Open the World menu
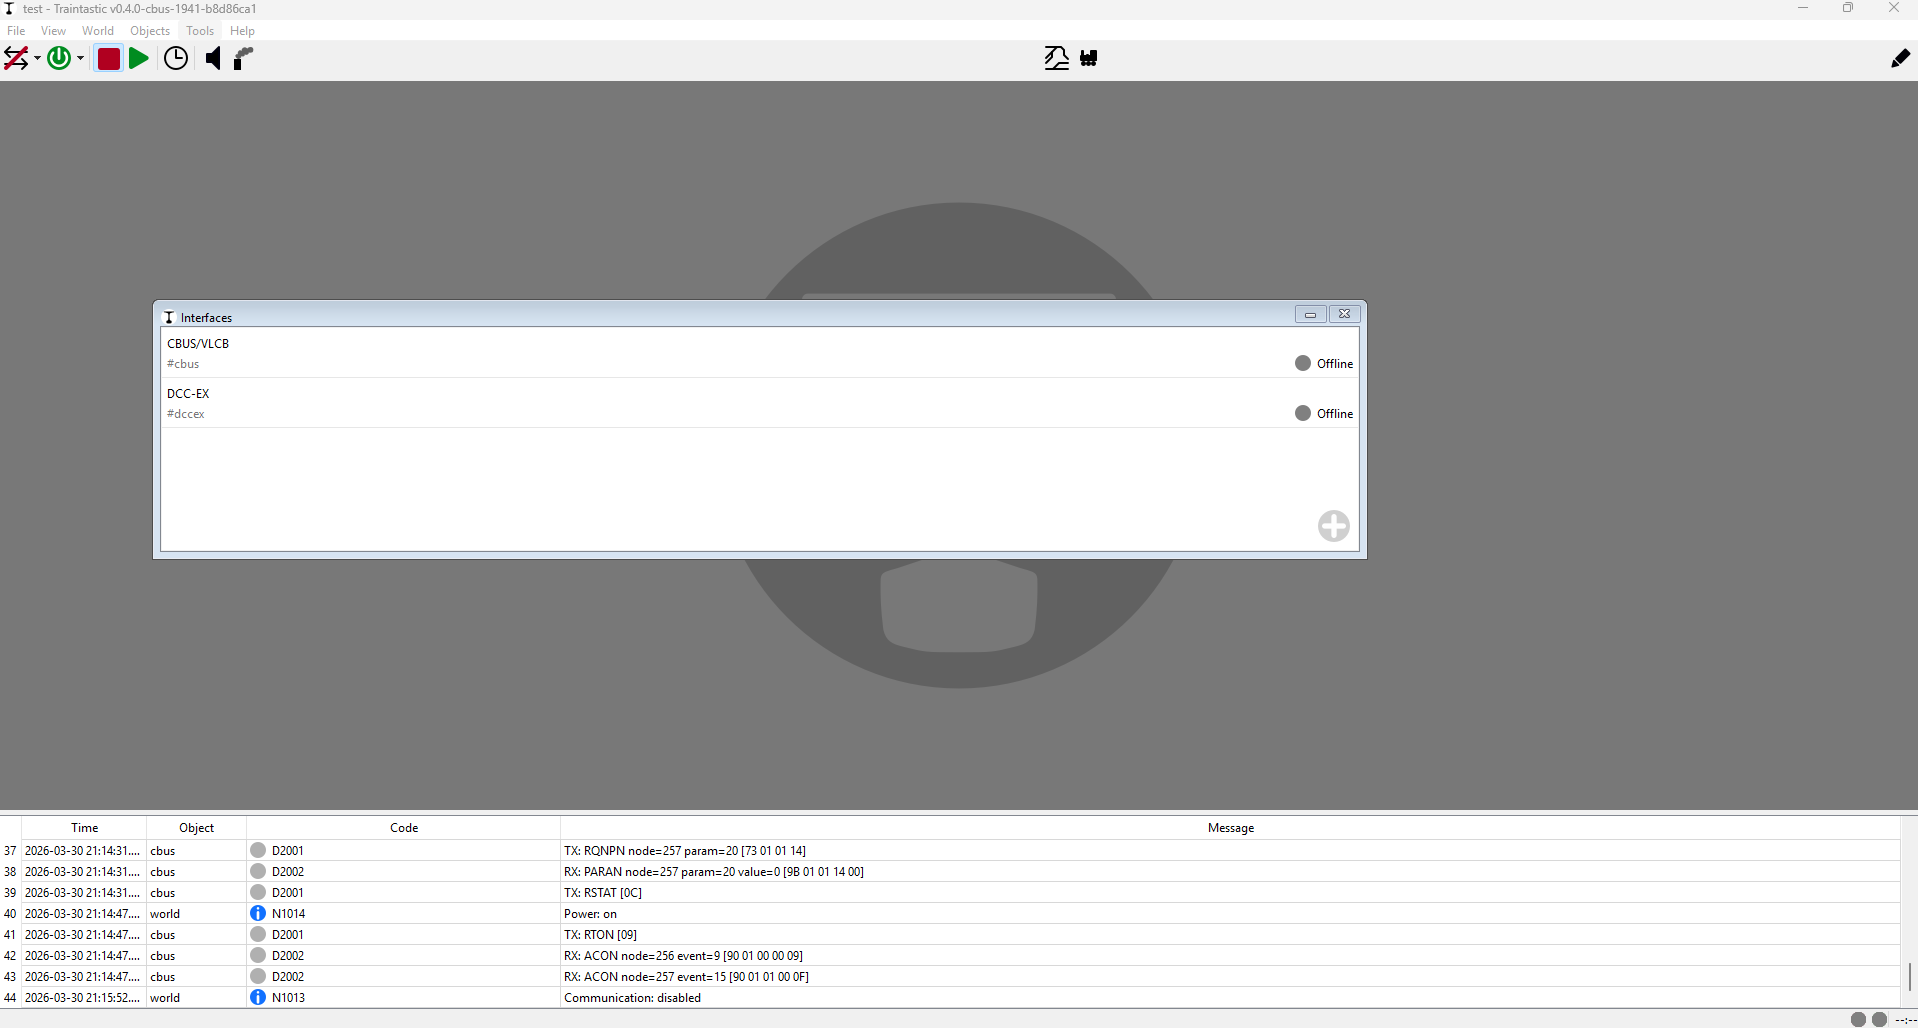The height and width of the screenshot is (1028, 1918). pos(98,31)
